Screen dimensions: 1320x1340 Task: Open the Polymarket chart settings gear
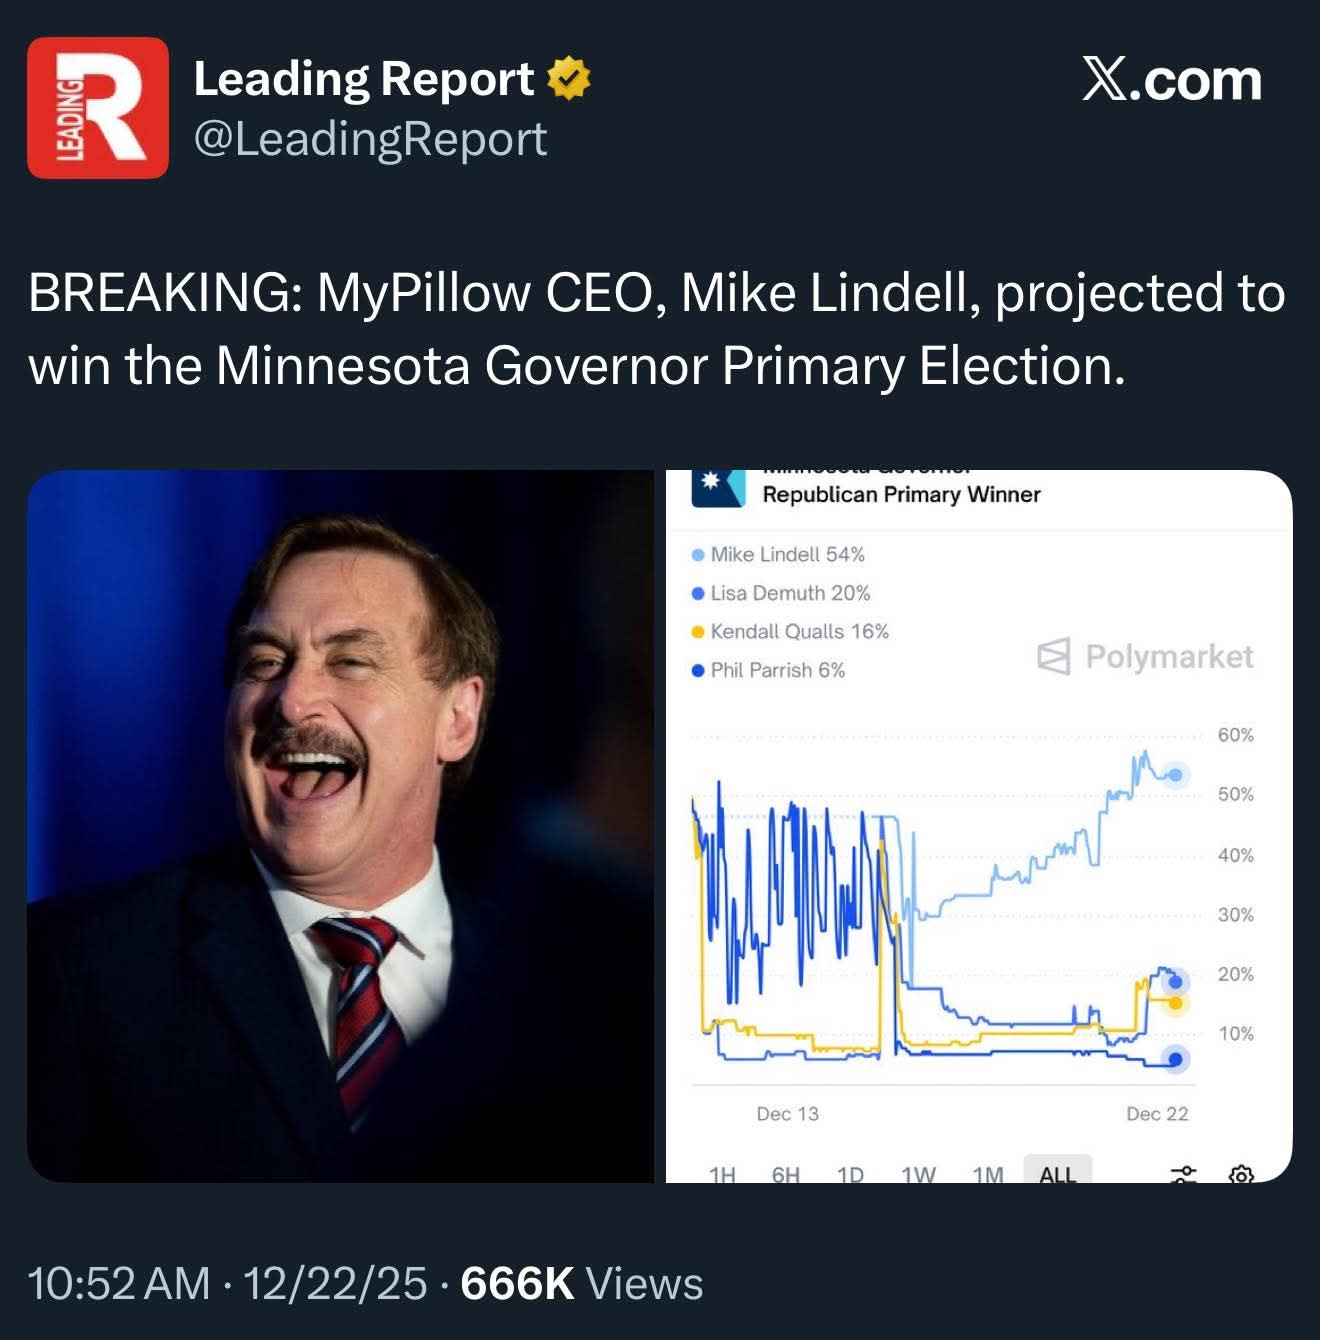click(x=1240, y=1174)
